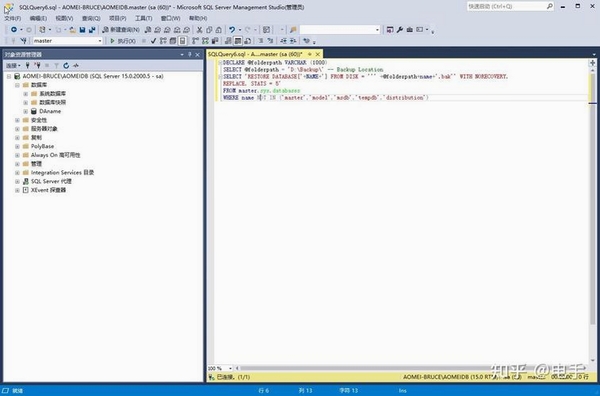
Task: Click the Navigate Backward circle icon
Action: point(14,30)
